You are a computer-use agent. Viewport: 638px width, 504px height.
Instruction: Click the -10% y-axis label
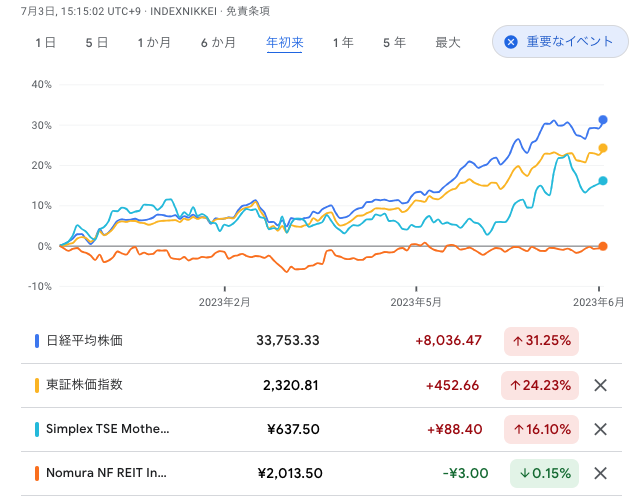[x=40, y=286]
